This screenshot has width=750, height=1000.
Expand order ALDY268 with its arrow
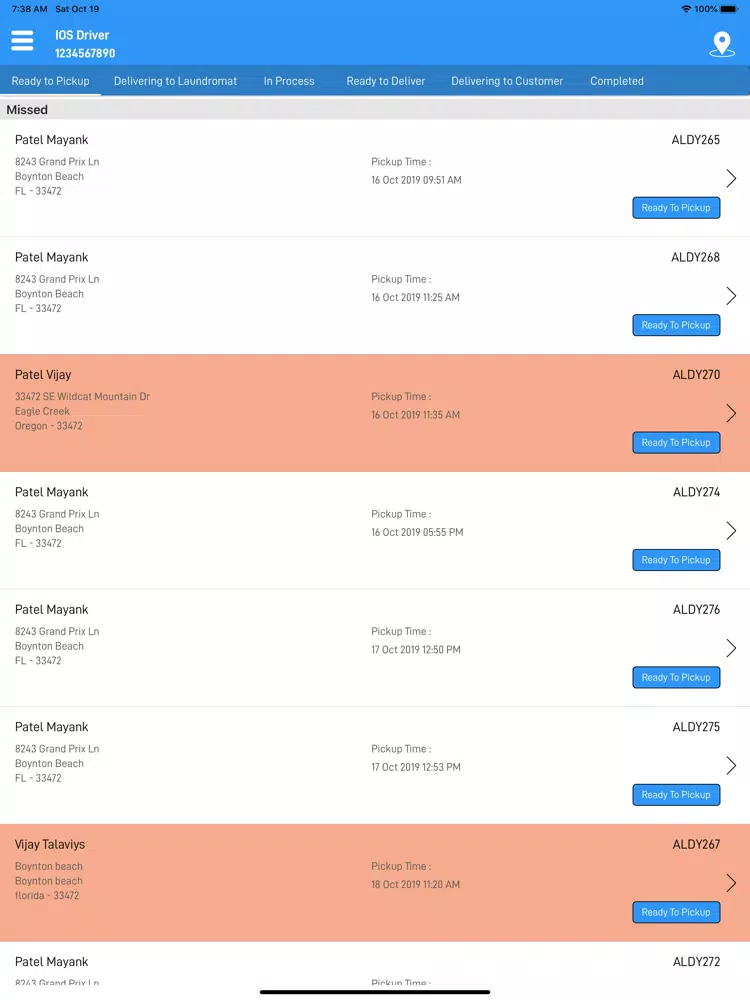(731, 296)
